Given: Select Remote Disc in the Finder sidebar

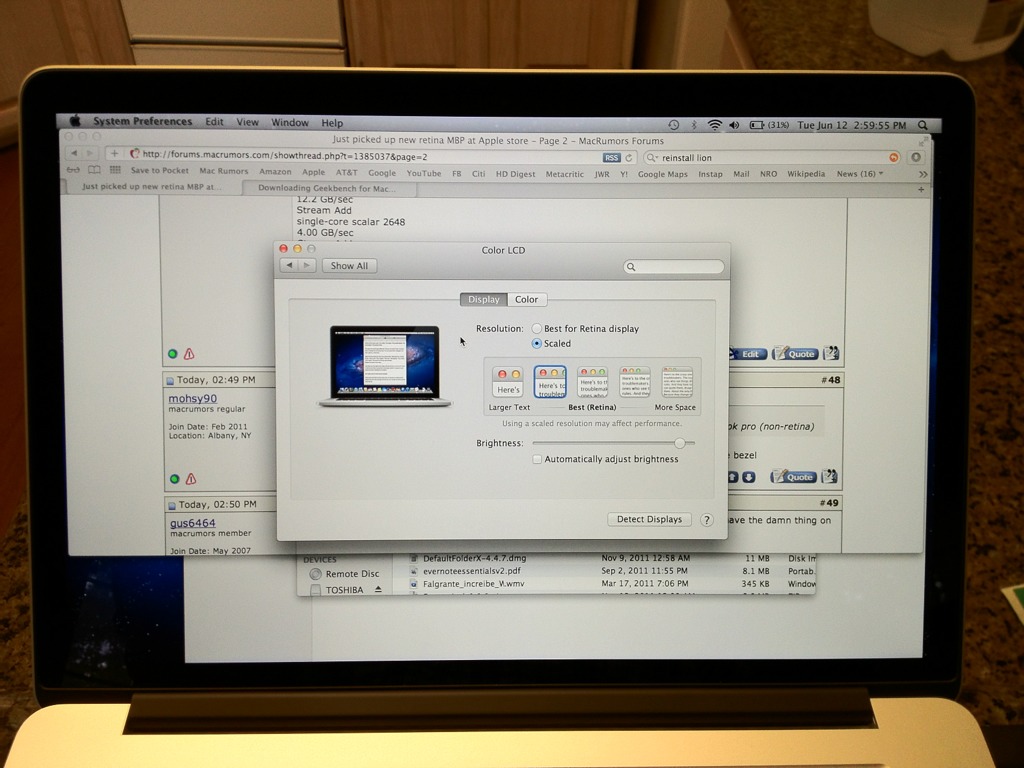Looking at the screenshot, I should [x=344, y=573].
